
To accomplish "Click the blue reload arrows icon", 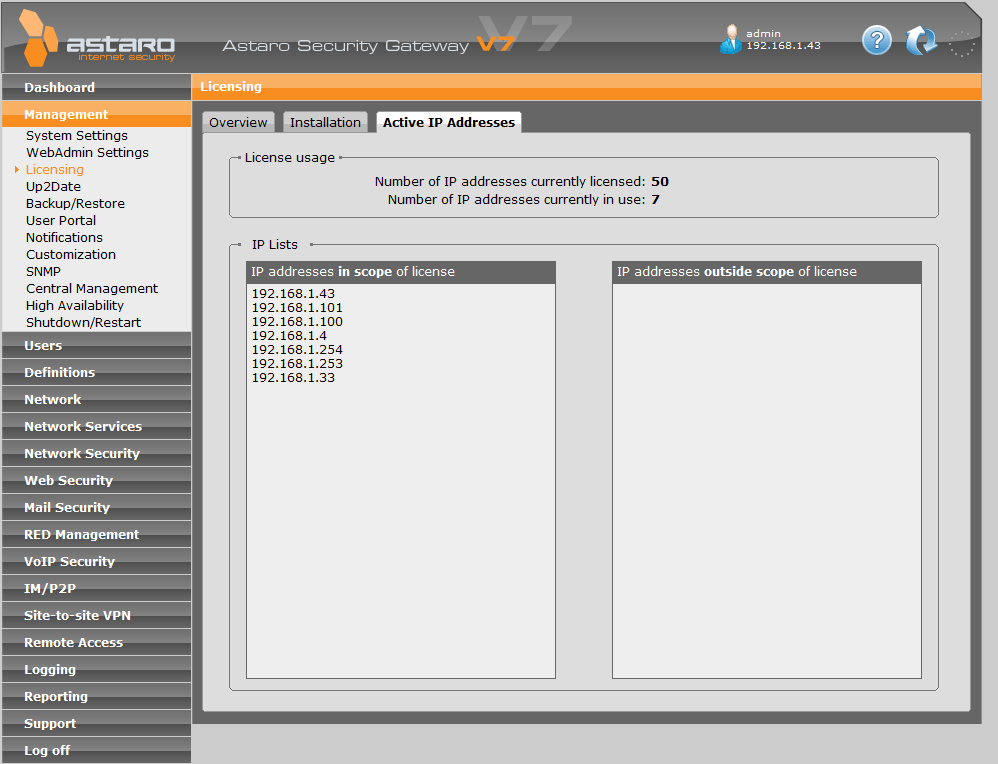I will (x=920, y=41).
